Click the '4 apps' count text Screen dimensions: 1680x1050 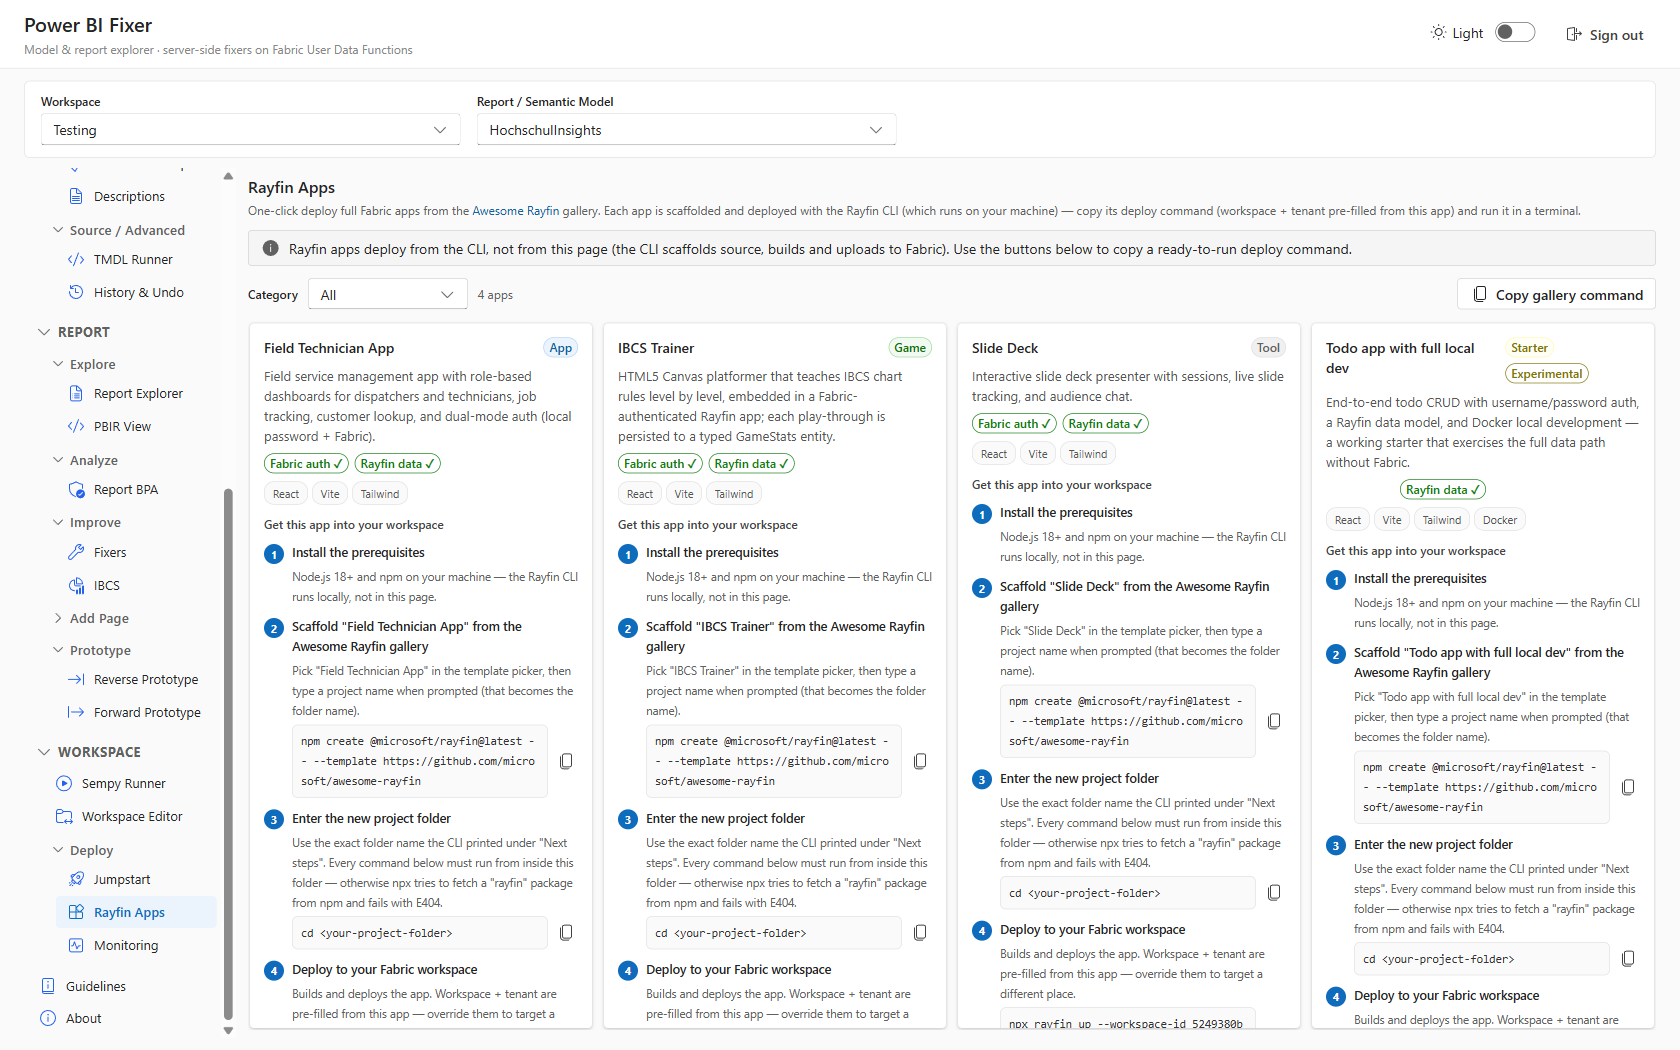pos(495,295)
